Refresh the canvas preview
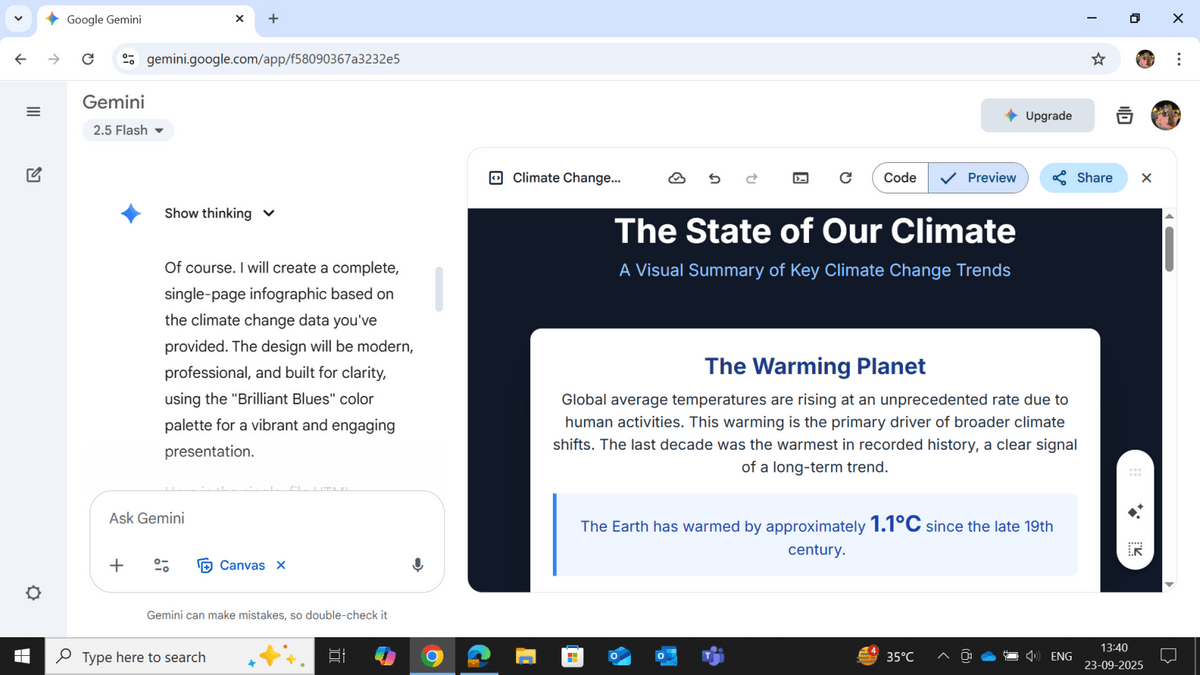Image resolution: width=1200 pixels, height=675 pixels. click(x=845, y=178)
